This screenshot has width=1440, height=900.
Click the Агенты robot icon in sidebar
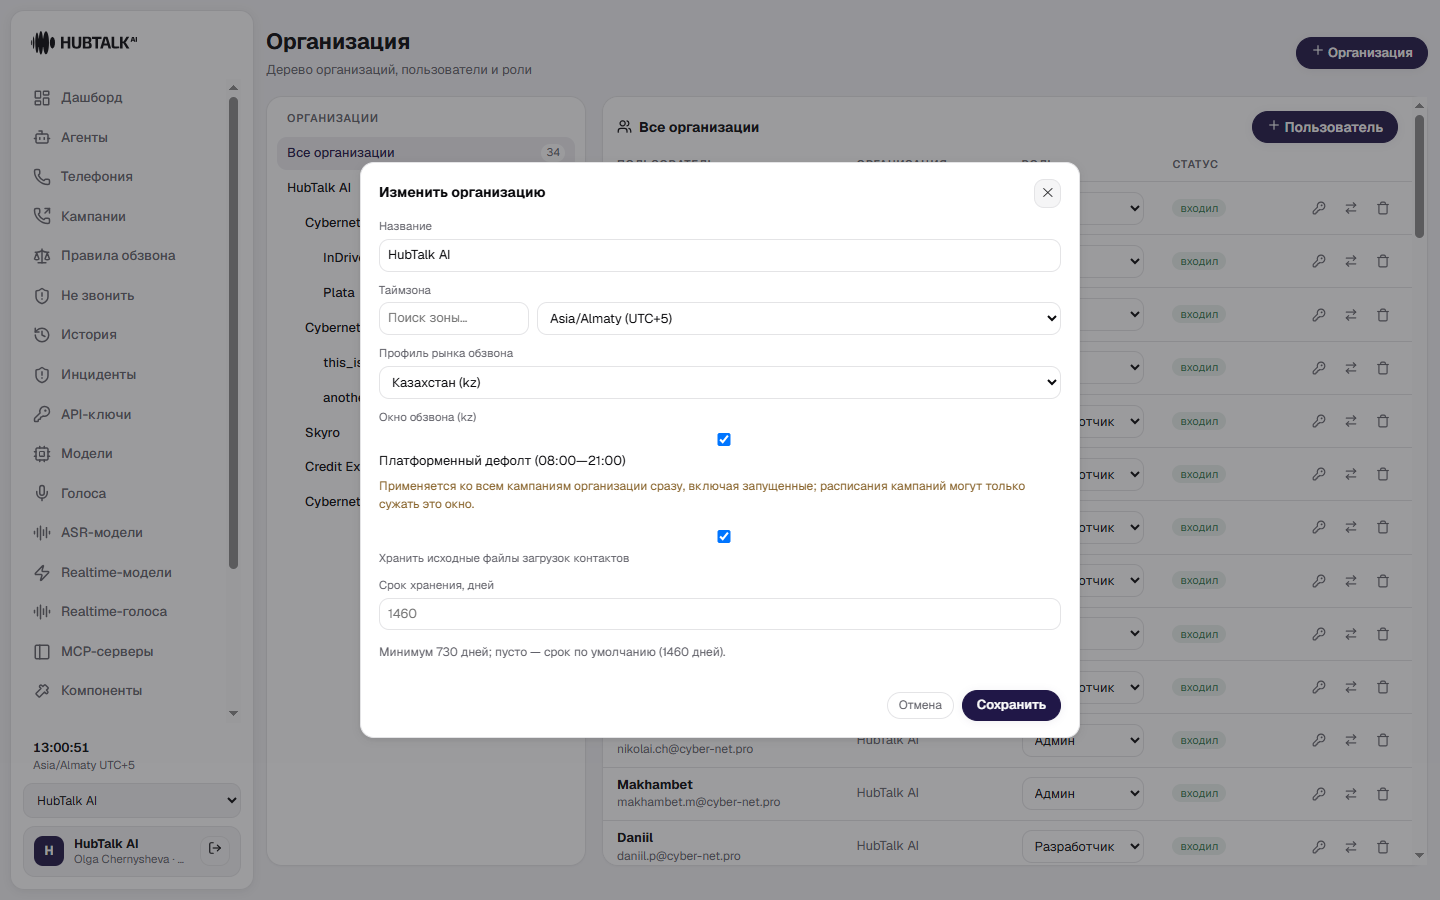(42, 137)
